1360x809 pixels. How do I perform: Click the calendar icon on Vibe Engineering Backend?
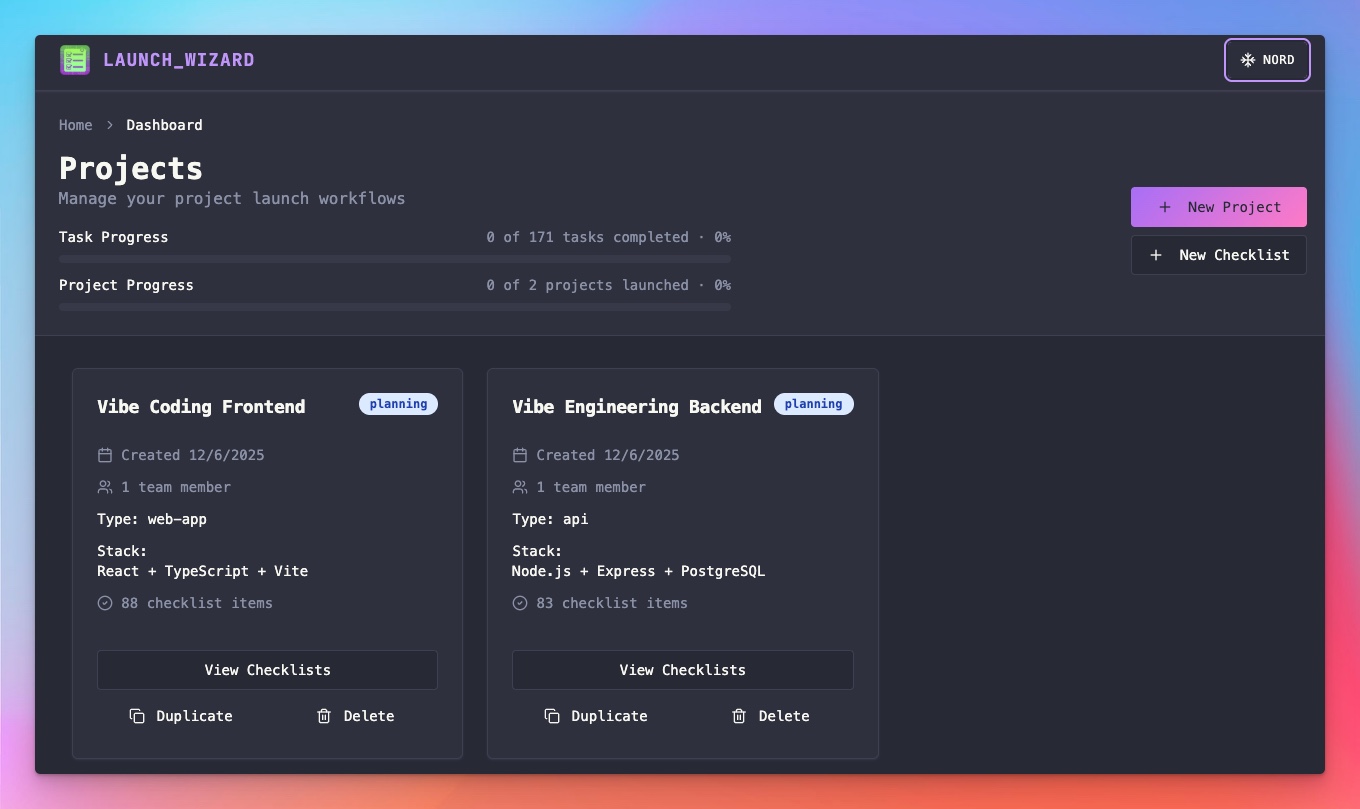click(519, 455)
